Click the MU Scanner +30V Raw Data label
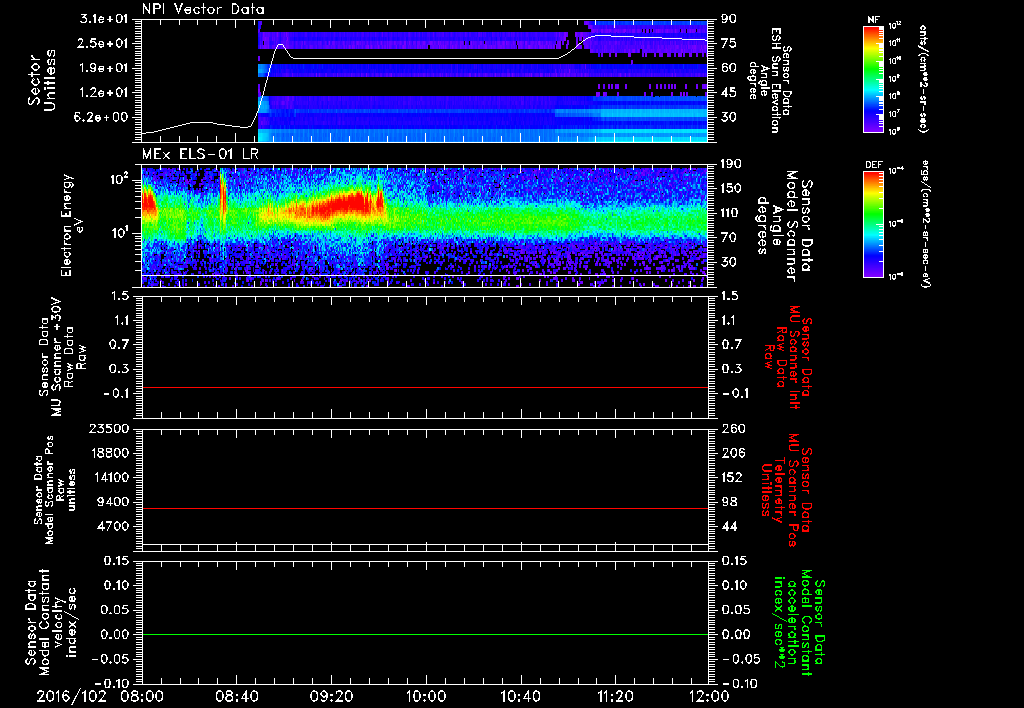1024x708 pixels. click(61, 357)
